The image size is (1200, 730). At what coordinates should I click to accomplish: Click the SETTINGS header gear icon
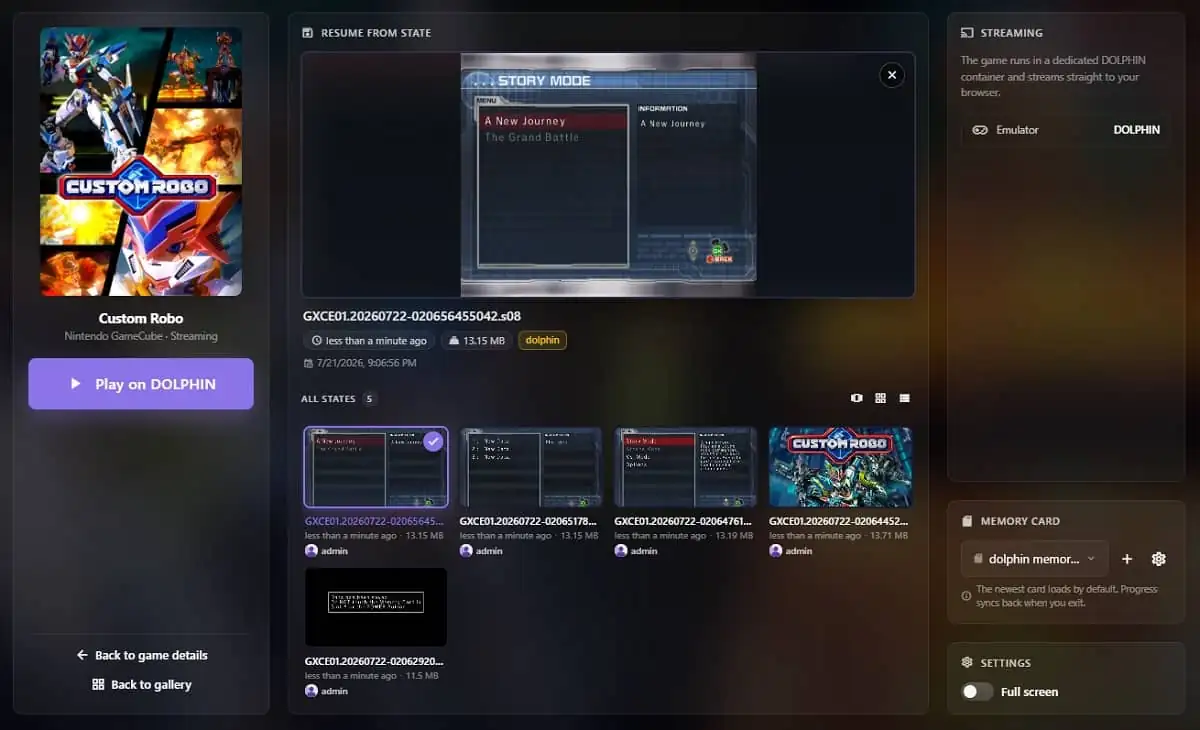tap(967, 663)
